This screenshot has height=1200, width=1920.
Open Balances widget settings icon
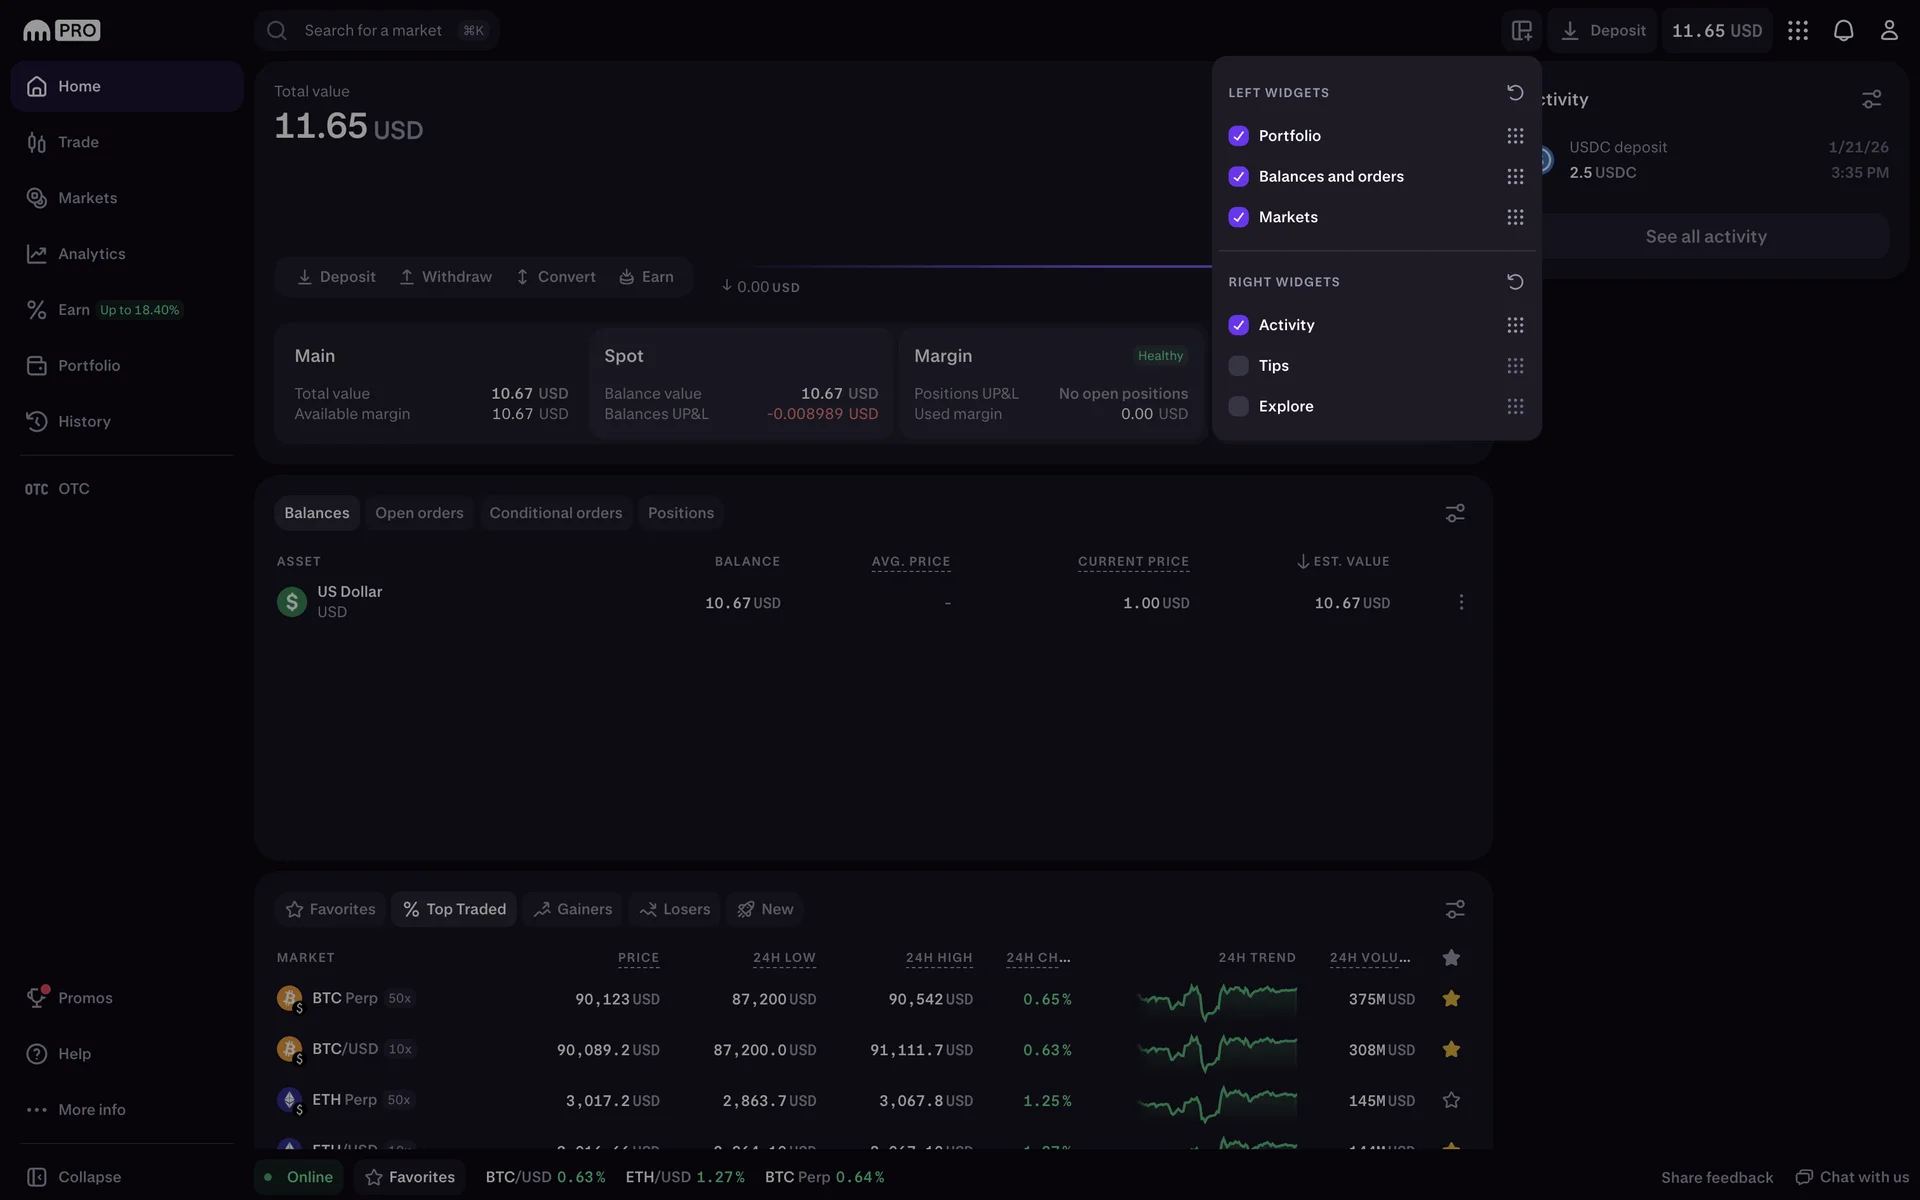point(1455,513)
